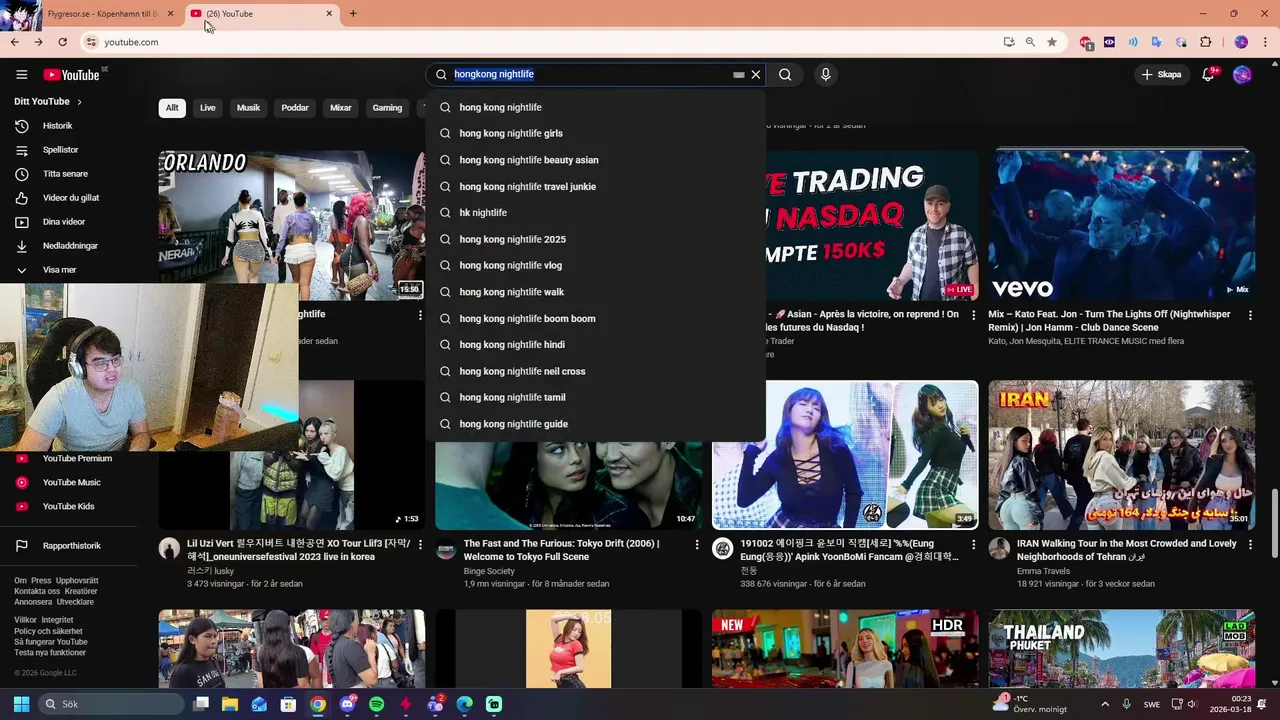This screenshot has height=720, width=1280.
Task: Open Spotify from the Windows taskbar
Action: [376, 704]
